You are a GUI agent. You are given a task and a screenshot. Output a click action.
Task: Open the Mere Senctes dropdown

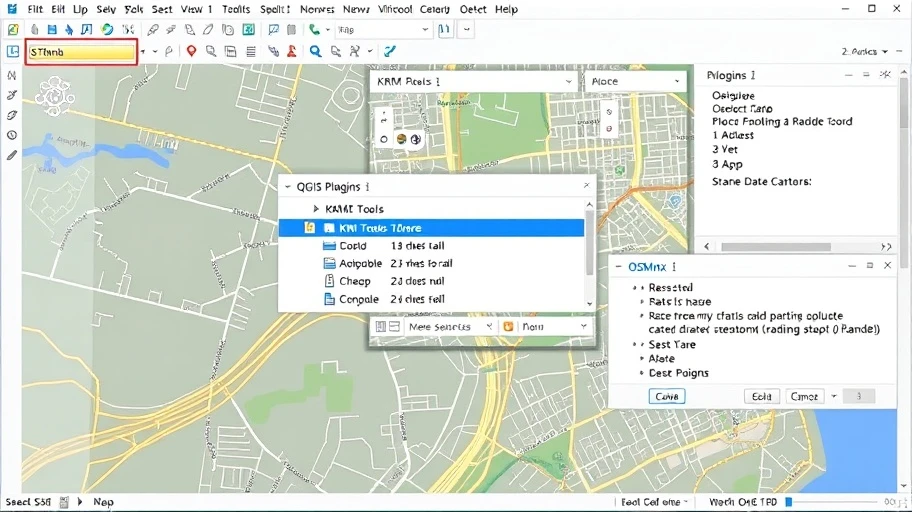pyautogui.click(x=450, y=326)
